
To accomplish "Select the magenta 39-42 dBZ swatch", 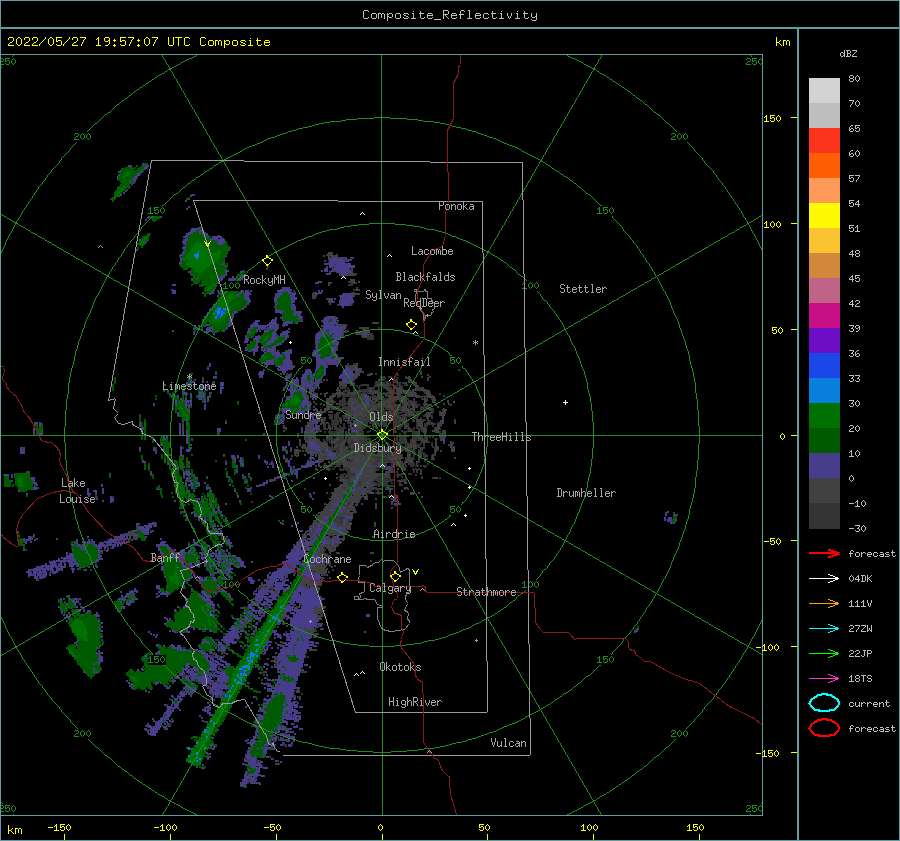I will (824, 316).
